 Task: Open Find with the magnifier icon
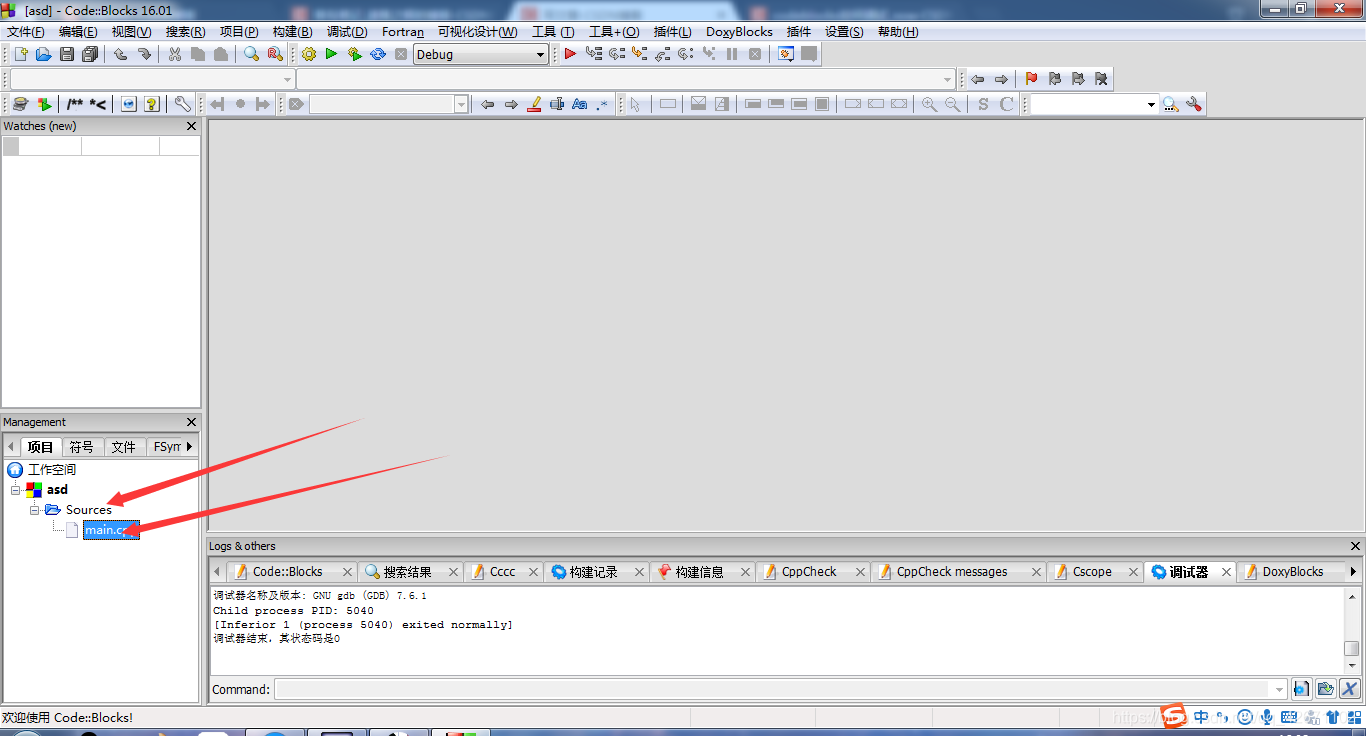[252, 54]
